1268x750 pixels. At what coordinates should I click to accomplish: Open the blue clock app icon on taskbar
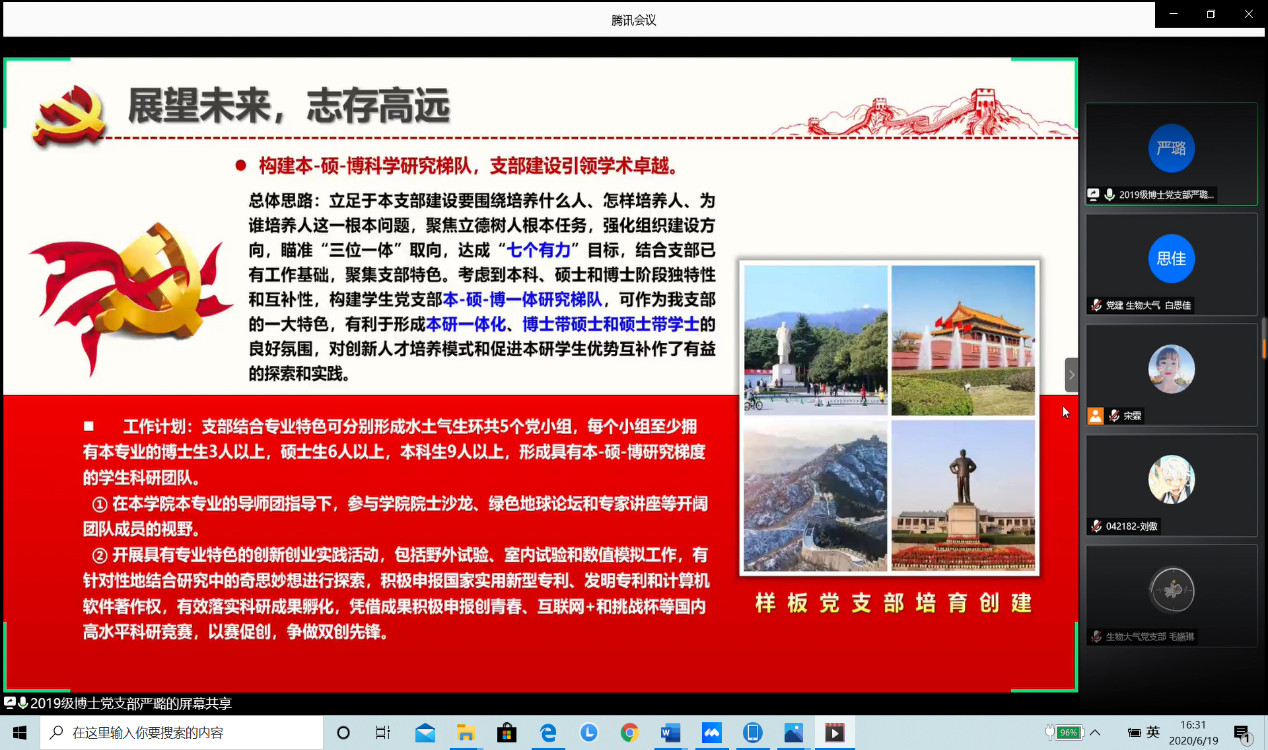[x=589, y=733]
